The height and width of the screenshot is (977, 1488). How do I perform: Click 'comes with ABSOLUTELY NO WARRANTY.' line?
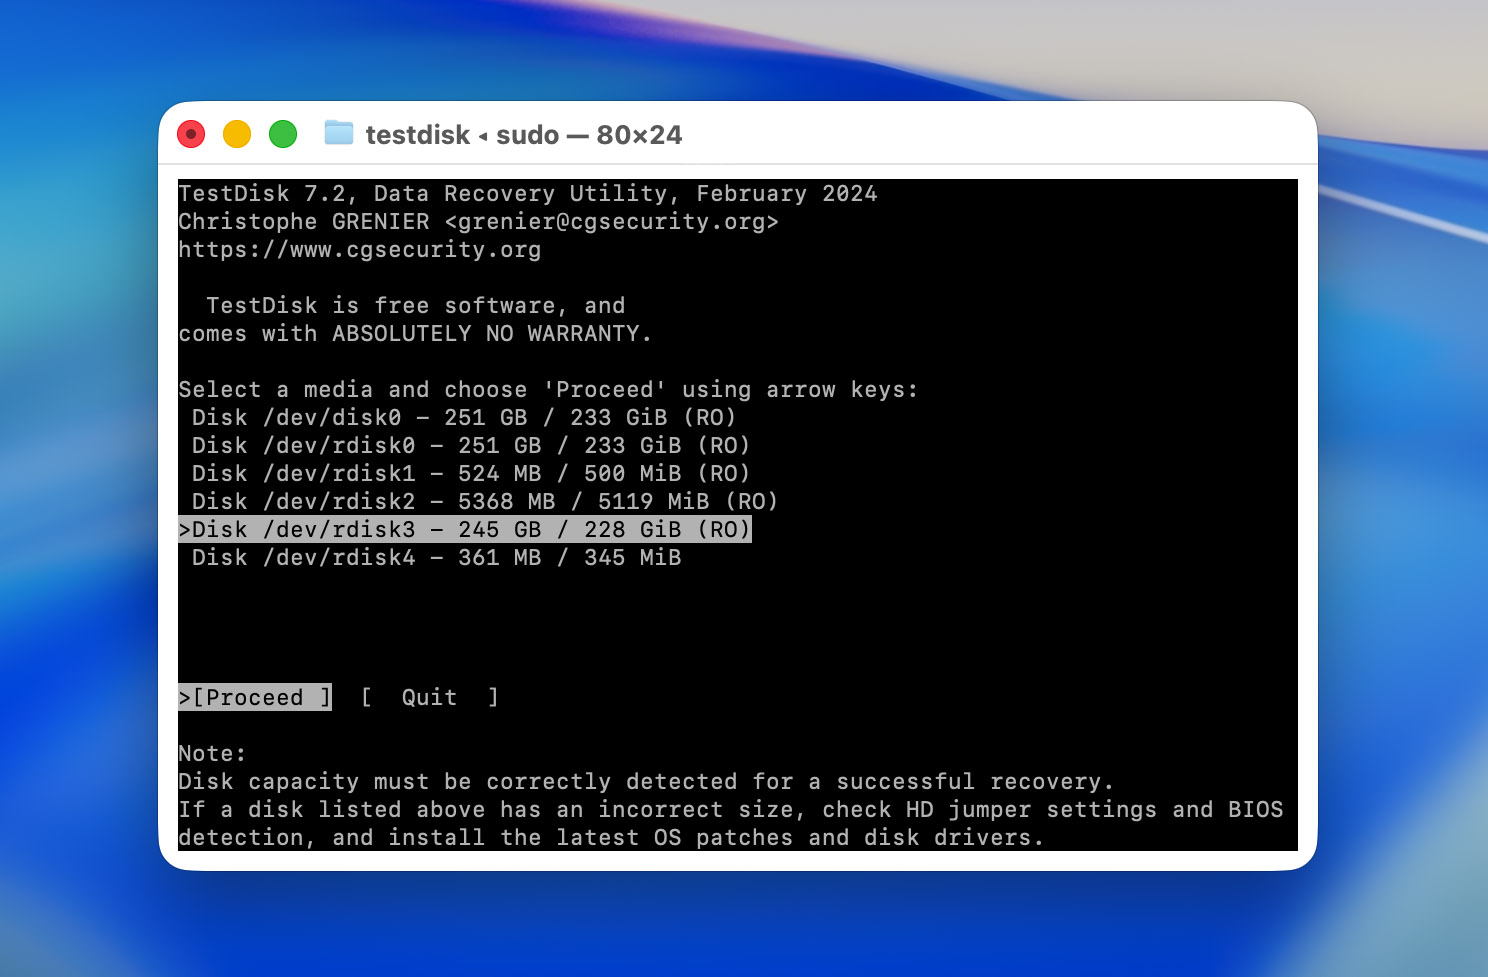tap(415, 333)
